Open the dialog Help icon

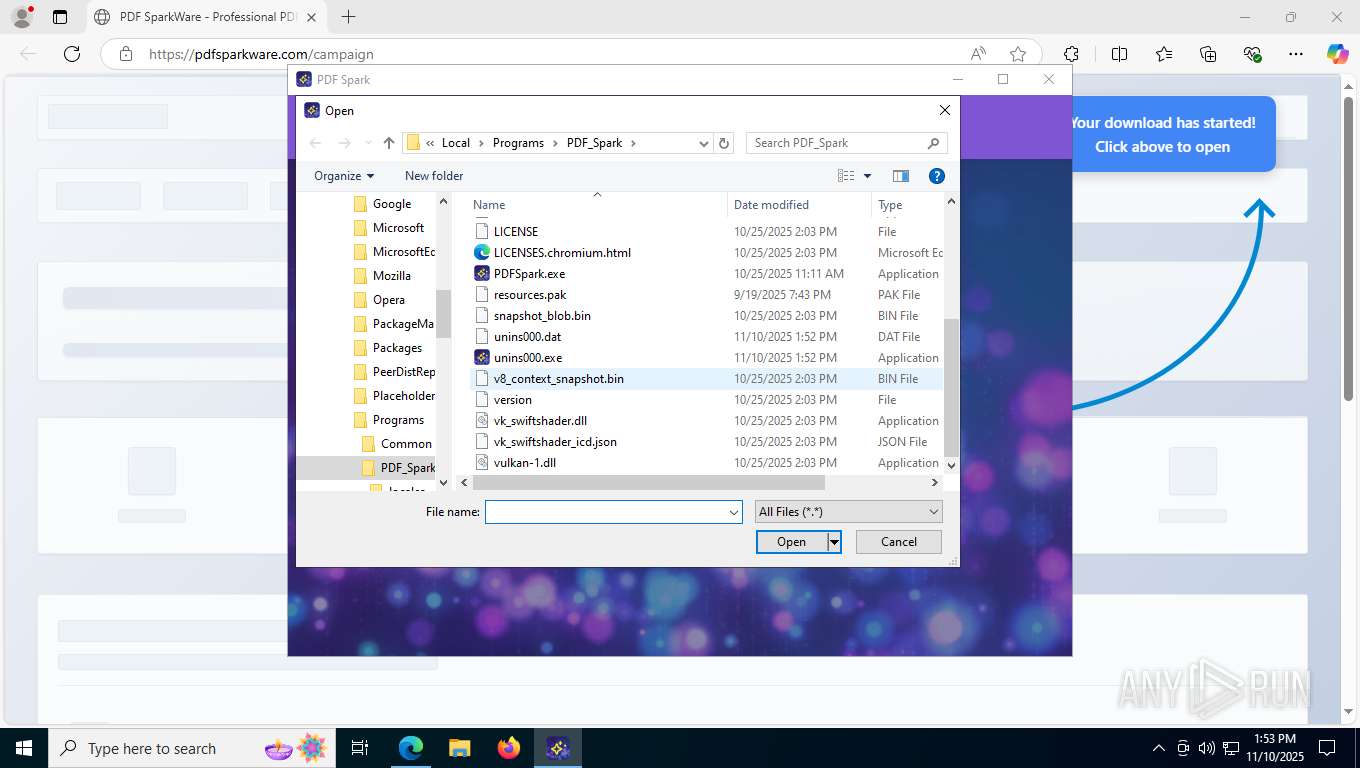[937, 176]
